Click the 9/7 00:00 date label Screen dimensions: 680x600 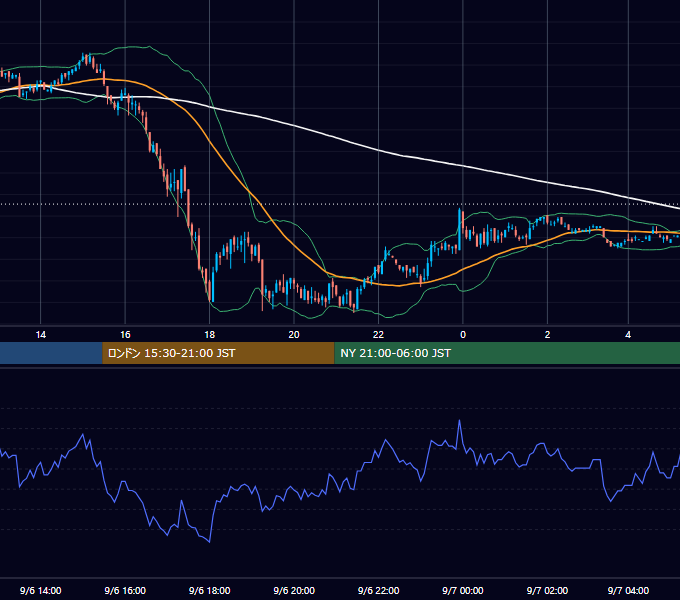pos(463,590)
